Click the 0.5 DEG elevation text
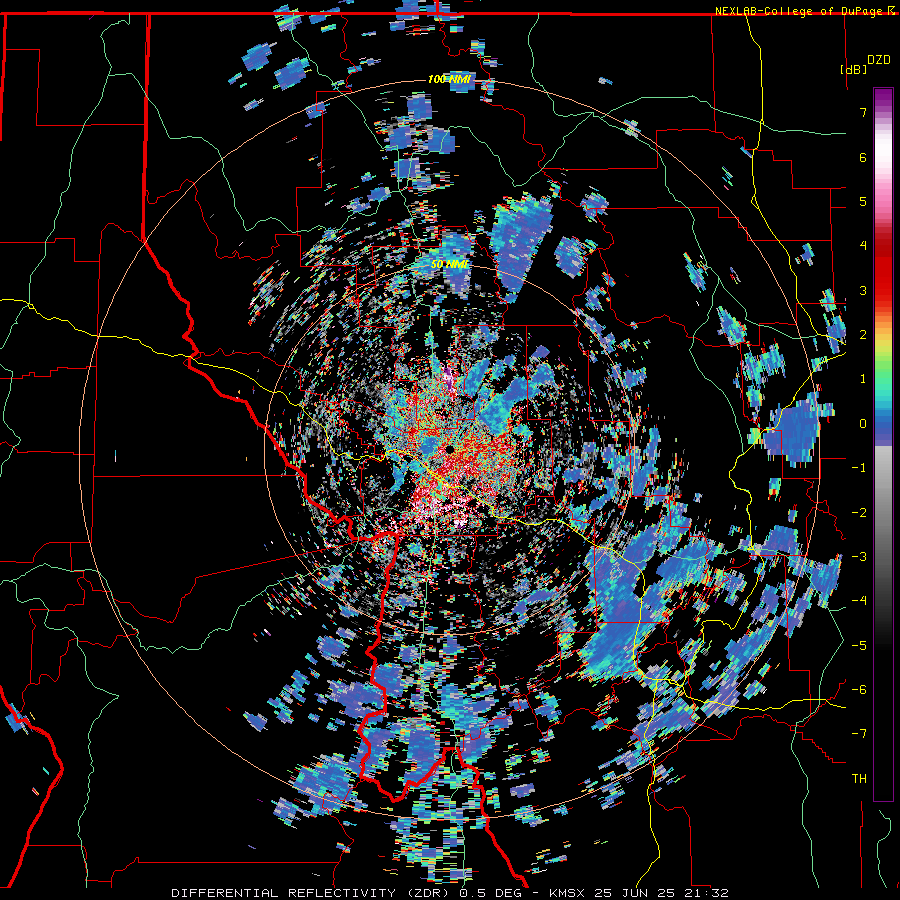The height and width of the screenshot is (900, 900). [x=488, y=893]
